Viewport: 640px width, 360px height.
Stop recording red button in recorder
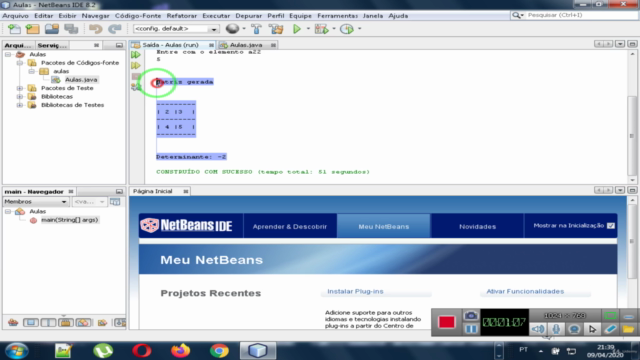[447, 322]
